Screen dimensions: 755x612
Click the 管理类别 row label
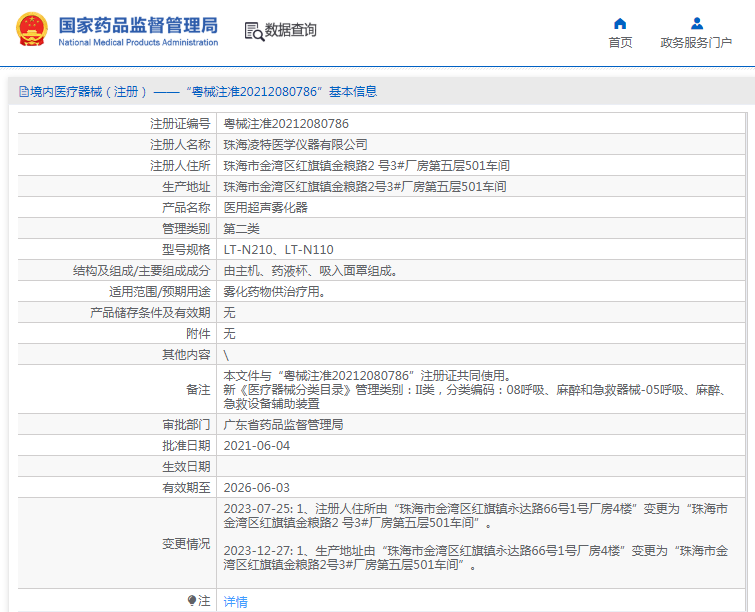(x=186, y=229)
